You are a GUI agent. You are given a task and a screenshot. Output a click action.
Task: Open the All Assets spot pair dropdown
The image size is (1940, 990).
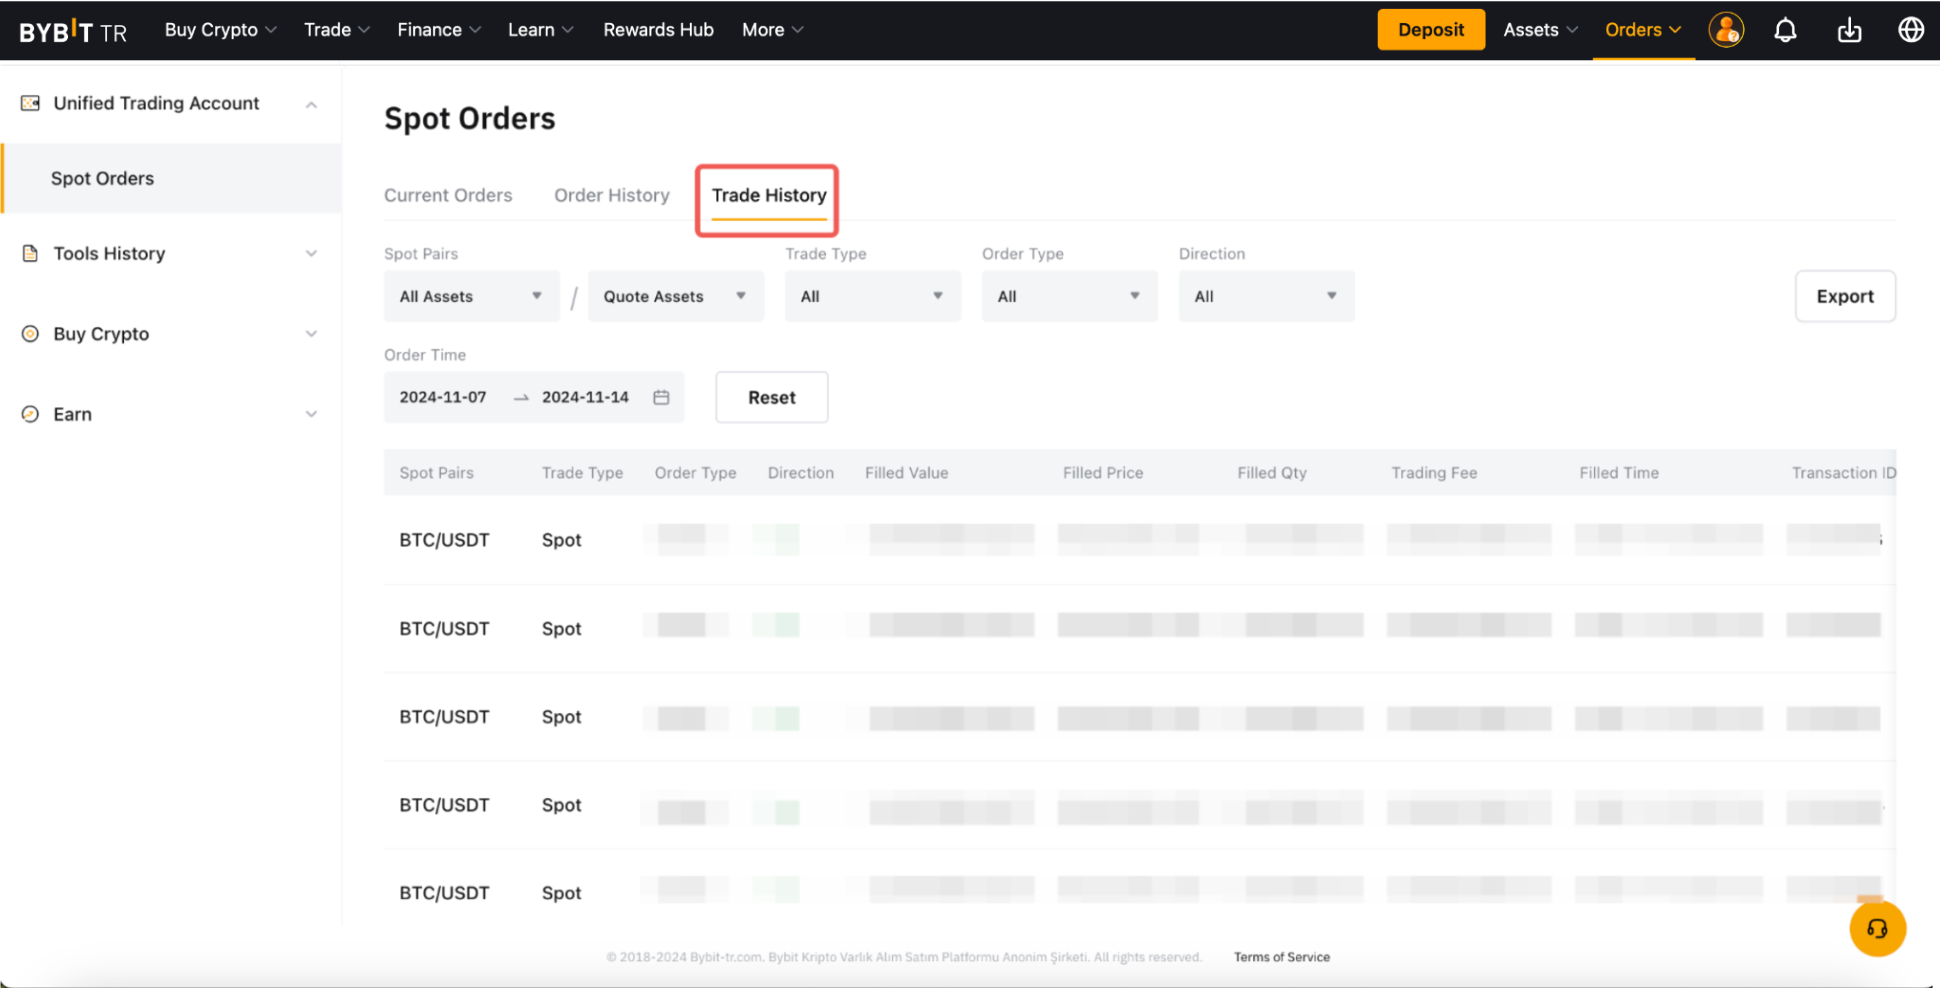click(x=471, y=296)
